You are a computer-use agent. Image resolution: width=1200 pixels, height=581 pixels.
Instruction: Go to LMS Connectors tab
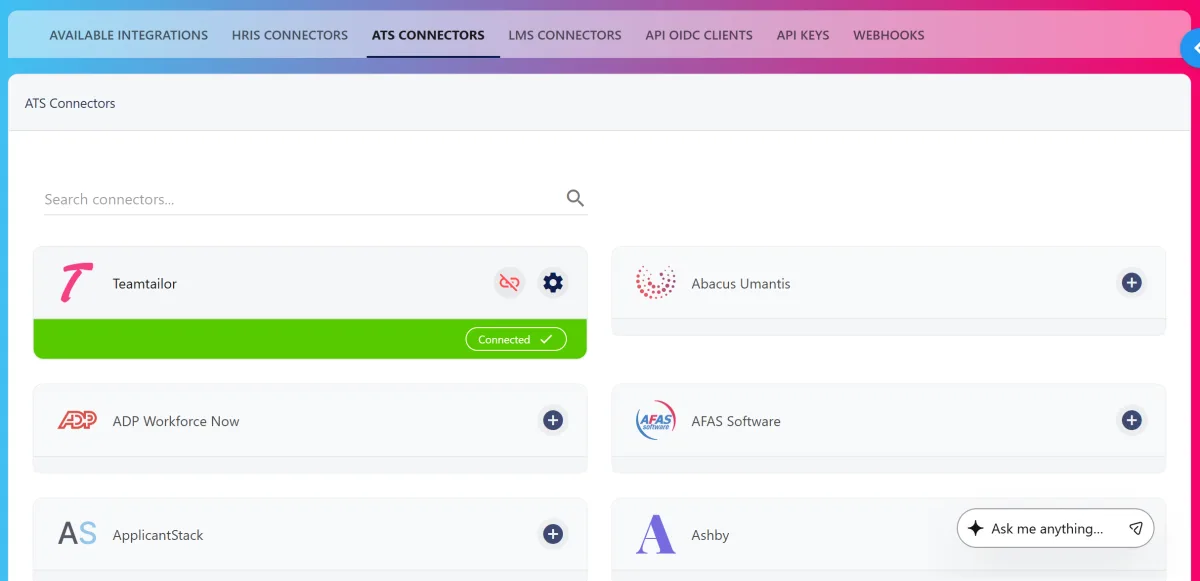(x=565, y=35)
